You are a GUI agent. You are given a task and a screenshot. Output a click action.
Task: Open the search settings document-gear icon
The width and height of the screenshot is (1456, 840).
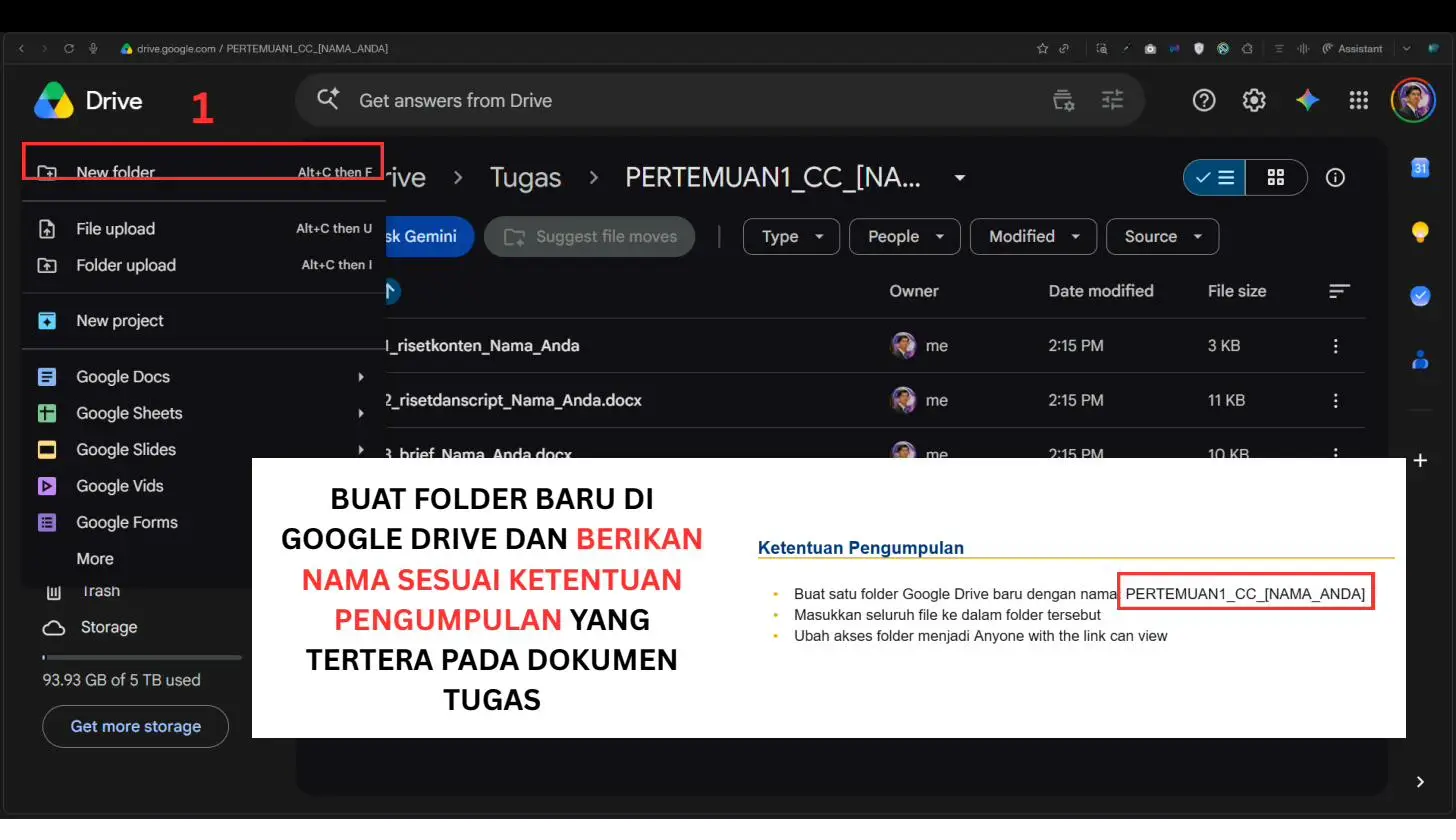coord(1064,100)
